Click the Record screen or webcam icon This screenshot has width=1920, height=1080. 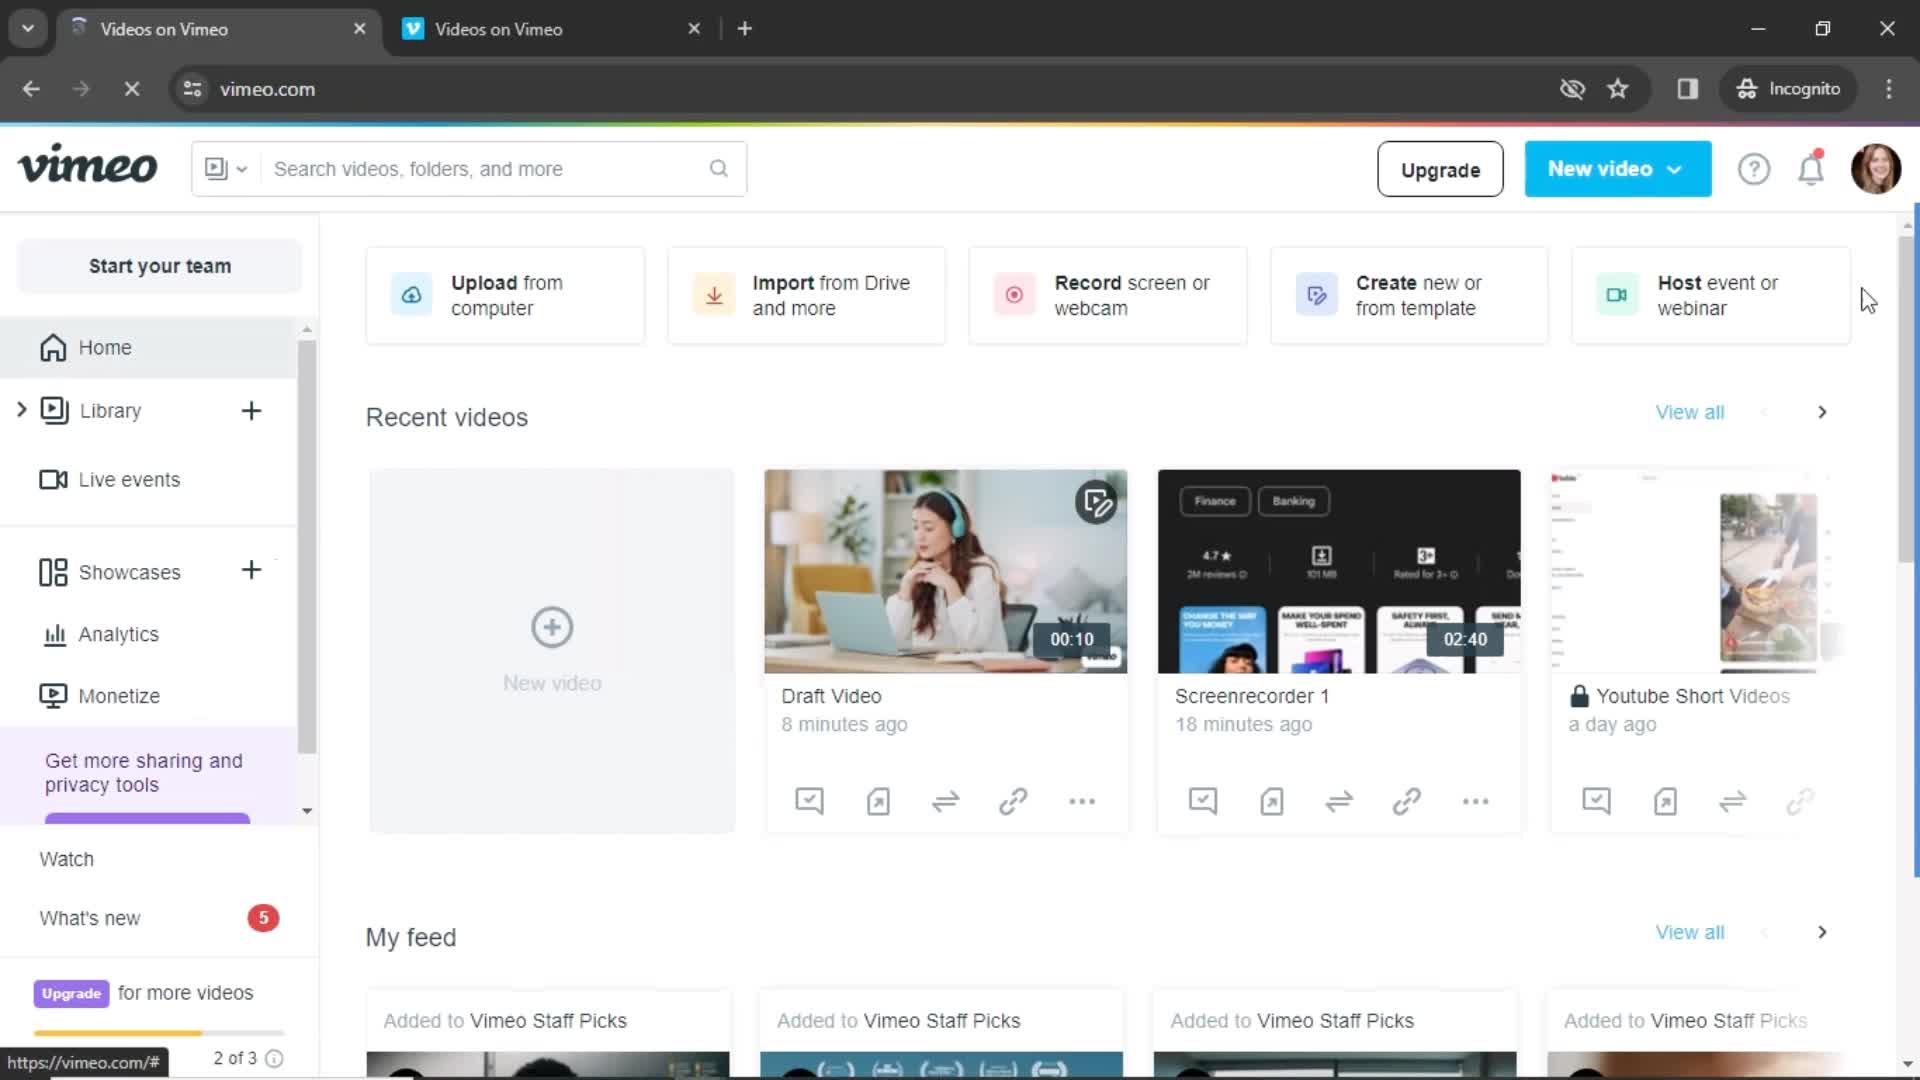pyautogui.click(x=1015, y=294)
